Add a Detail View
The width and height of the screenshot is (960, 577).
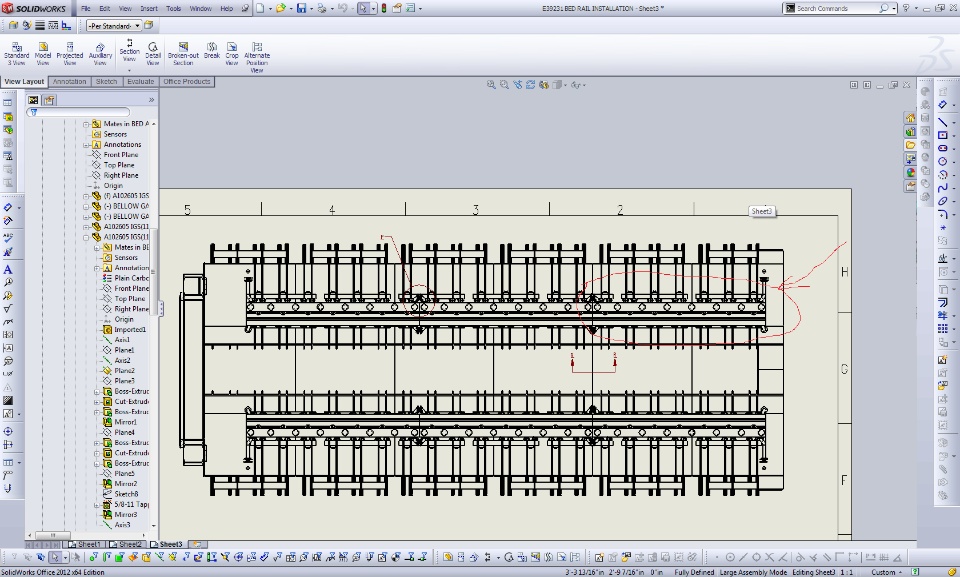click(x=153, y=52)
